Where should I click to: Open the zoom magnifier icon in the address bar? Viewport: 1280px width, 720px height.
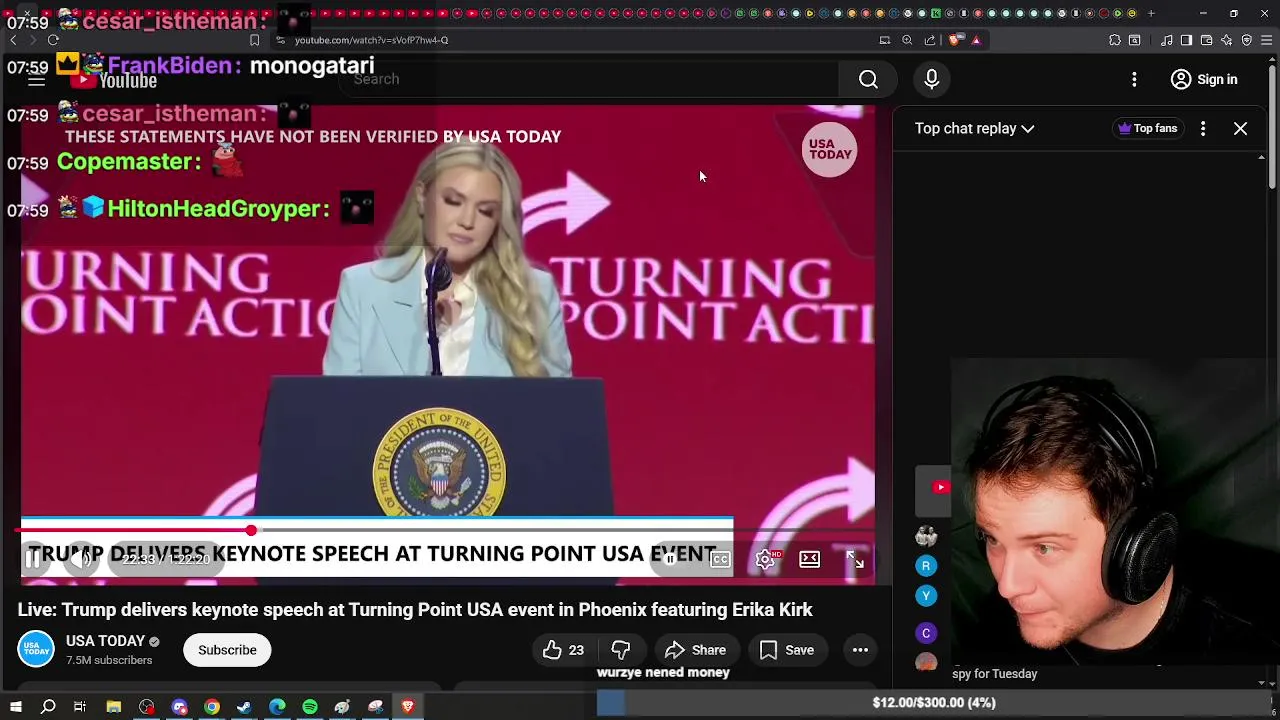[907, 40]
